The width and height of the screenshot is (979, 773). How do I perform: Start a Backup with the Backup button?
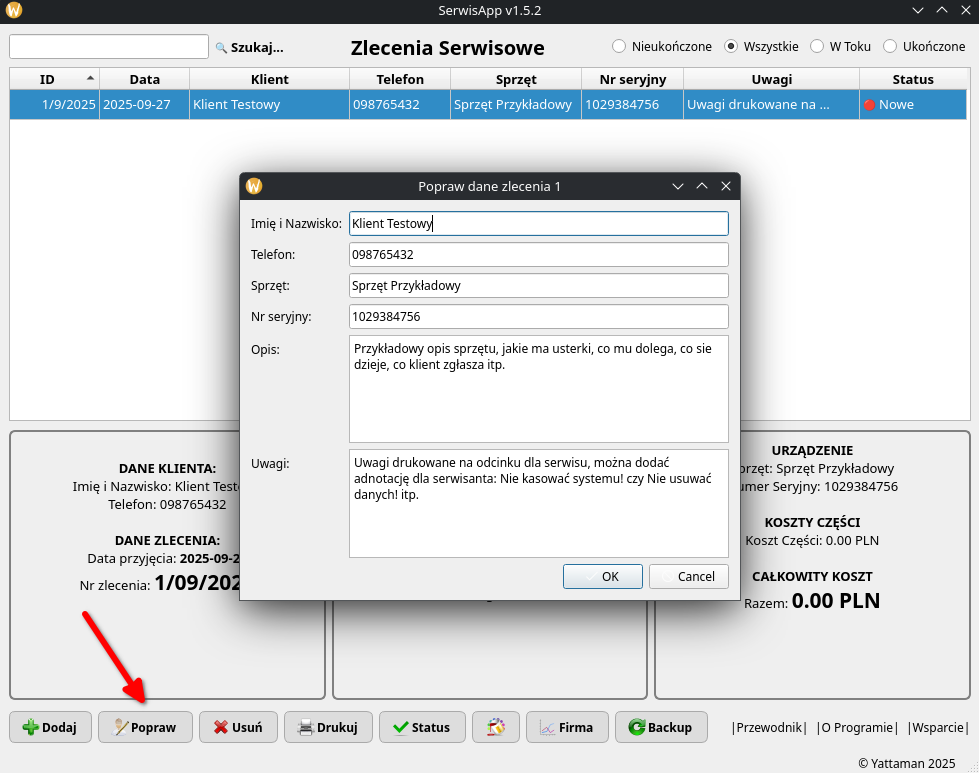(661, 727)
